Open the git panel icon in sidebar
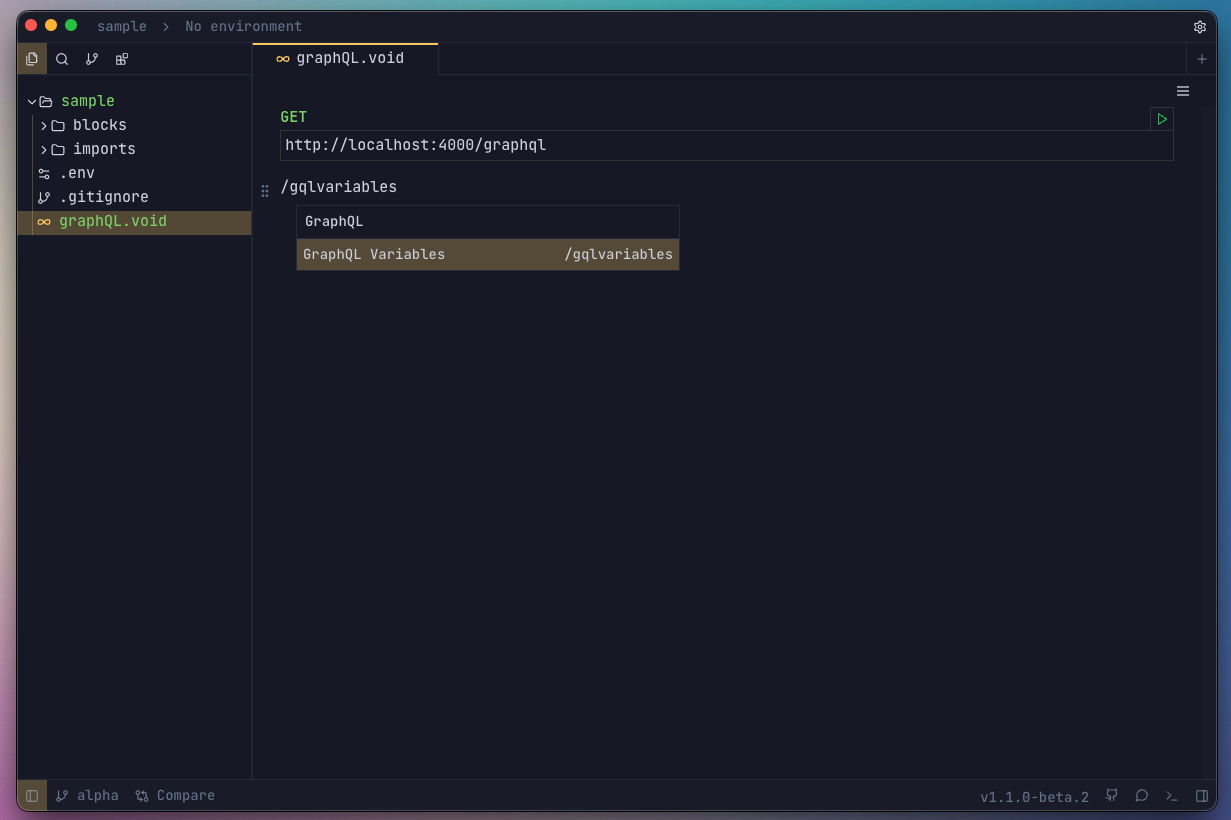Image resolution: width=1231 pixels, height=820 pixels. (91, 58)
